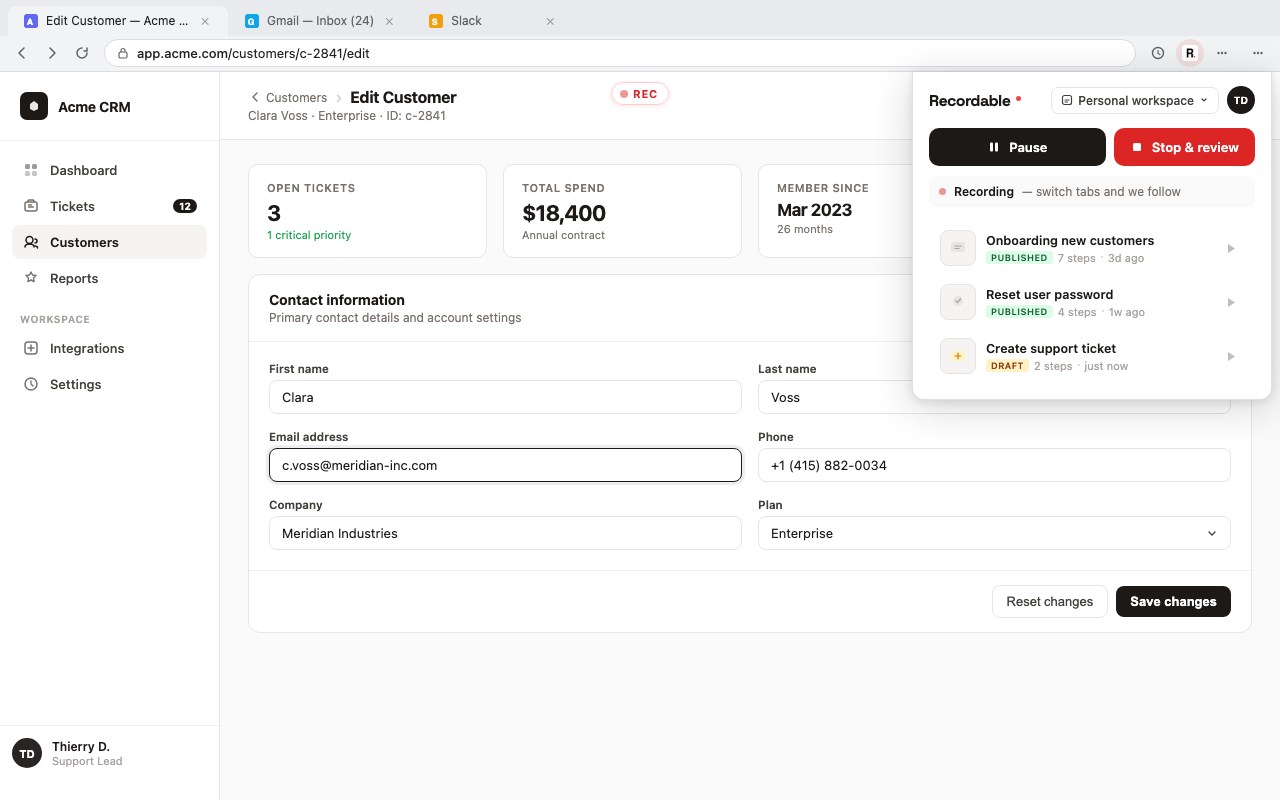Open Onboarding new customers workflow
The width and height of the screenshot is (1280, 800).
pos(1091,248)
